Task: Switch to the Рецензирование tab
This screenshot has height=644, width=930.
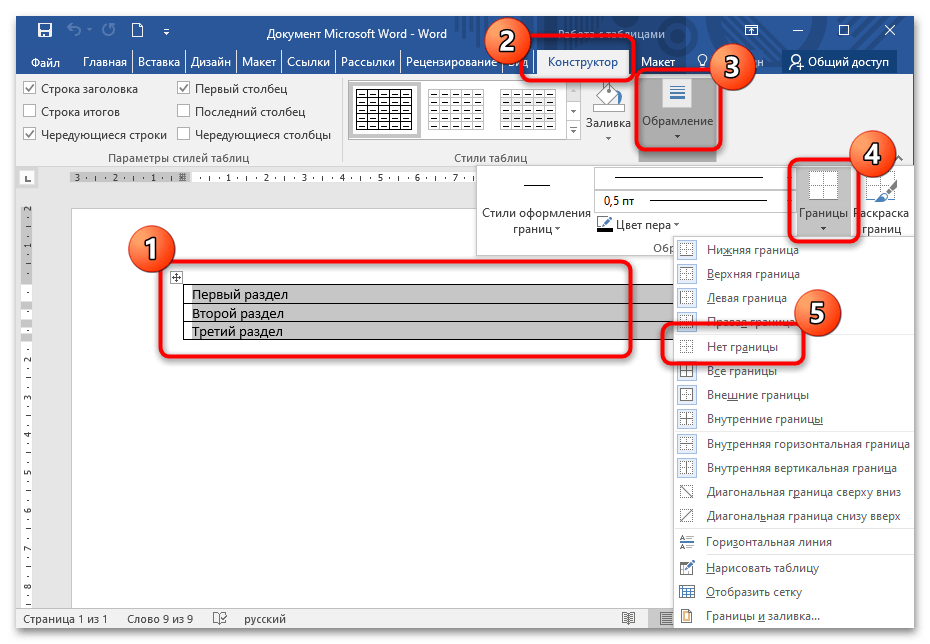Action: 451,62
